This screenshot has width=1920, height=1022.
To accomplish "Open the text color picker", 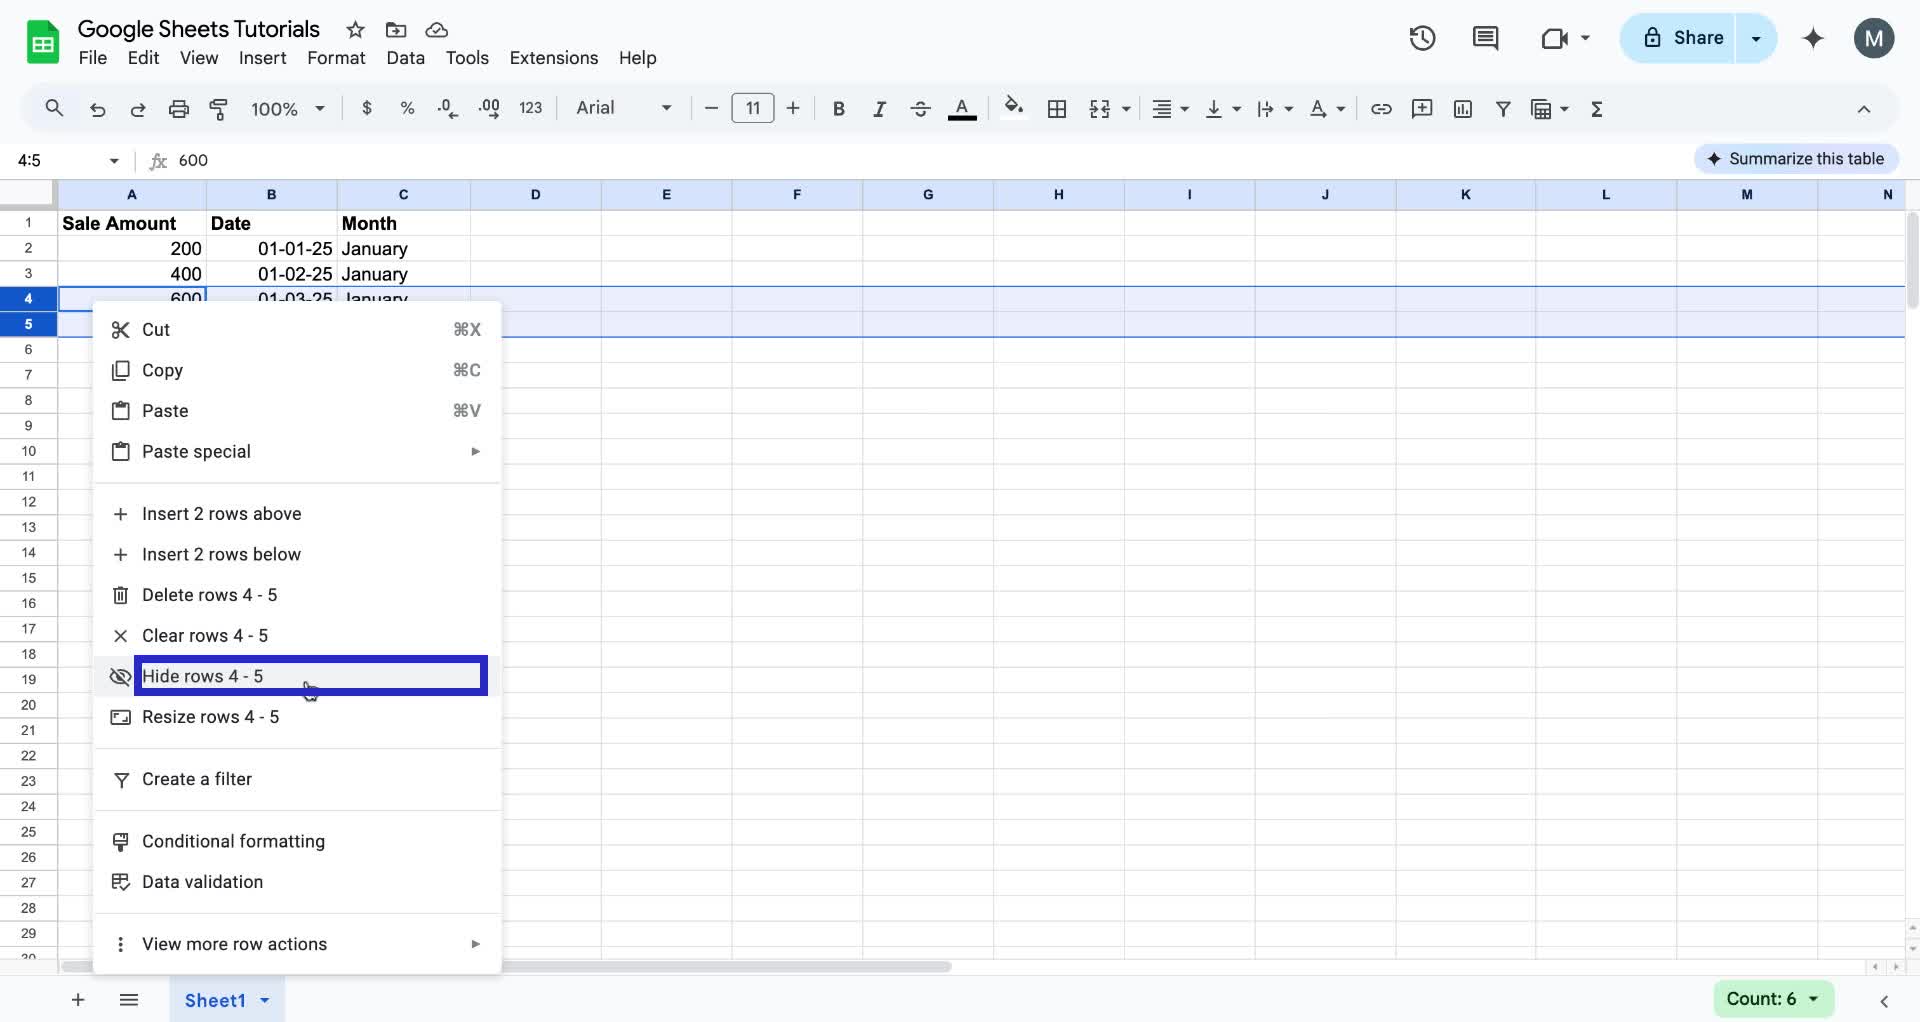I will (x=962, y=108).
